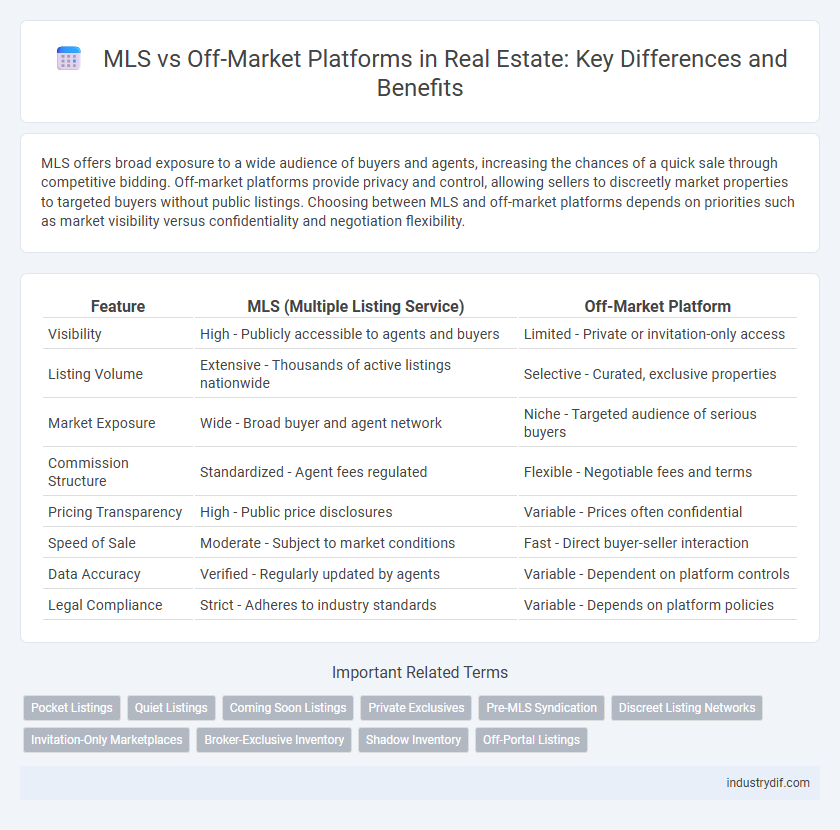Click 'High - Publicly accessible to agents and buyers'
This screenshot has width=840, height=830.
[349, 334]
